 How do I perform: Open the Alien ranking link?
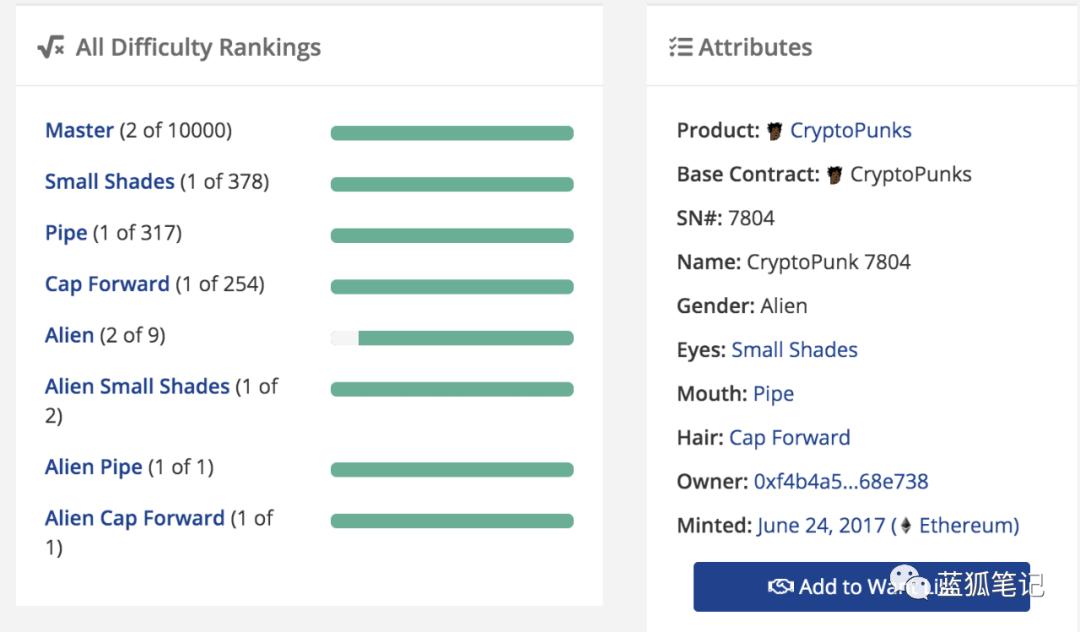69,335
